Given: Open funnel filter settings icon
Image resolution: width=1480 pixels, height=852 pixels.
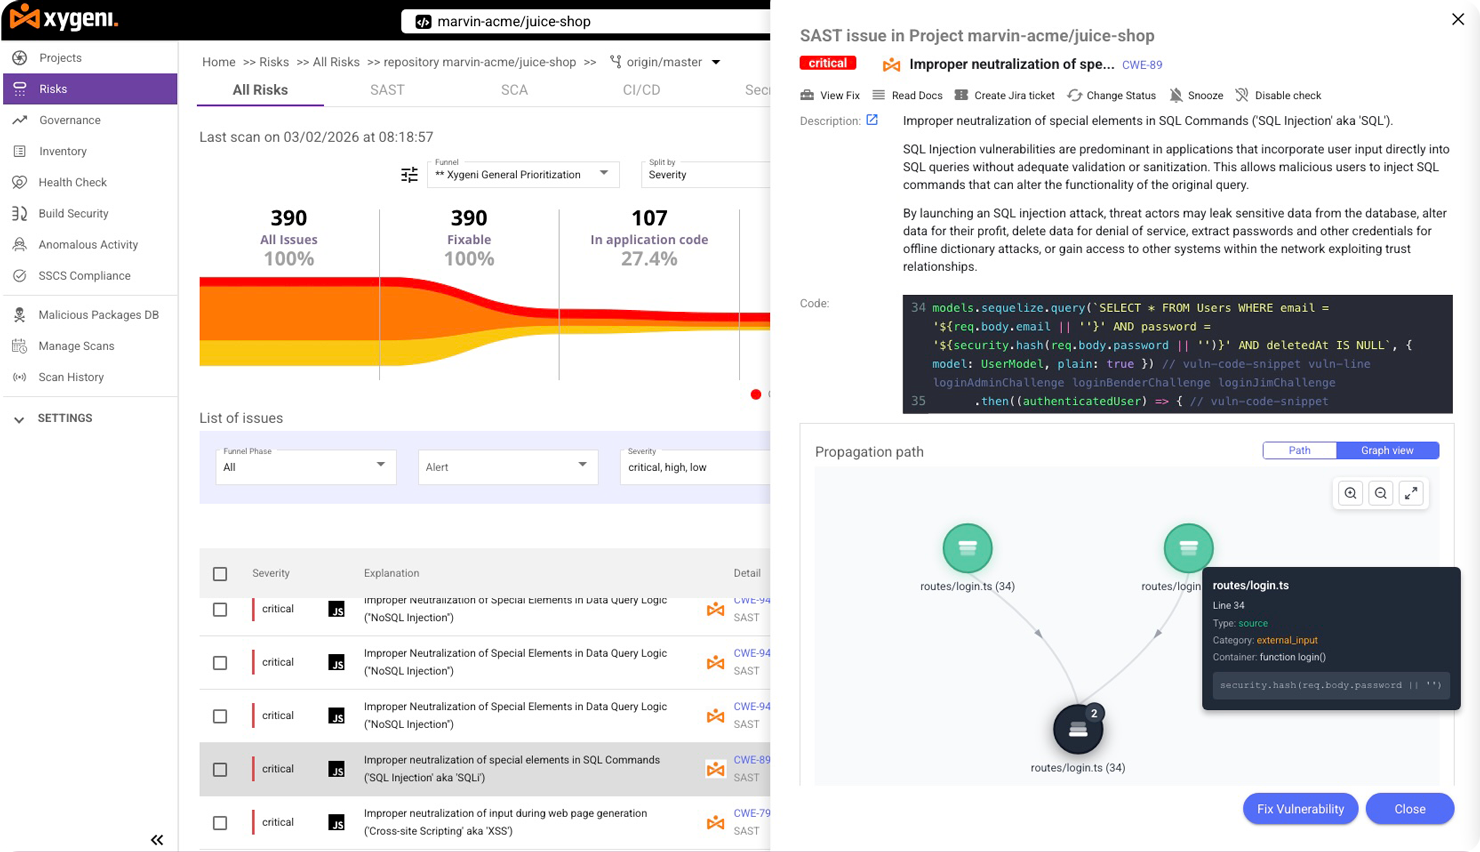Looking at the screenshot, I should [409, 175].
